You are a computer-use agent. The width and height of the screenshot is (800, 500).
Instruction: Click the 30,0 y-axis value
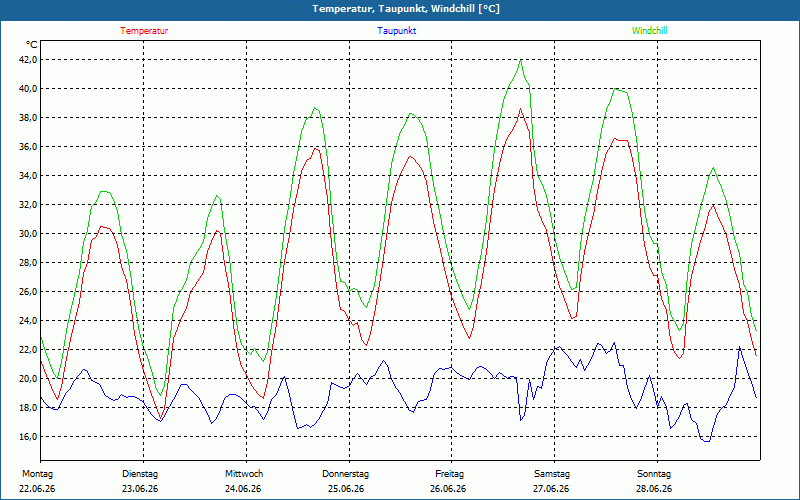29,234
